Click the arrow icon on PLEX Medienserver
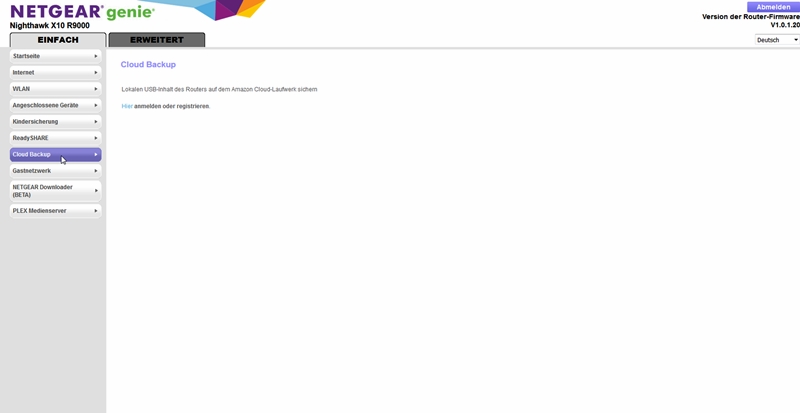800x413 pixels. pos(96,211)
